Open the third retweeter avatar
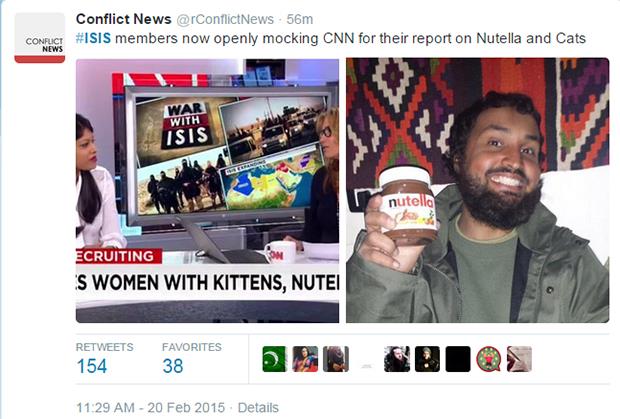 coord(336,359)
